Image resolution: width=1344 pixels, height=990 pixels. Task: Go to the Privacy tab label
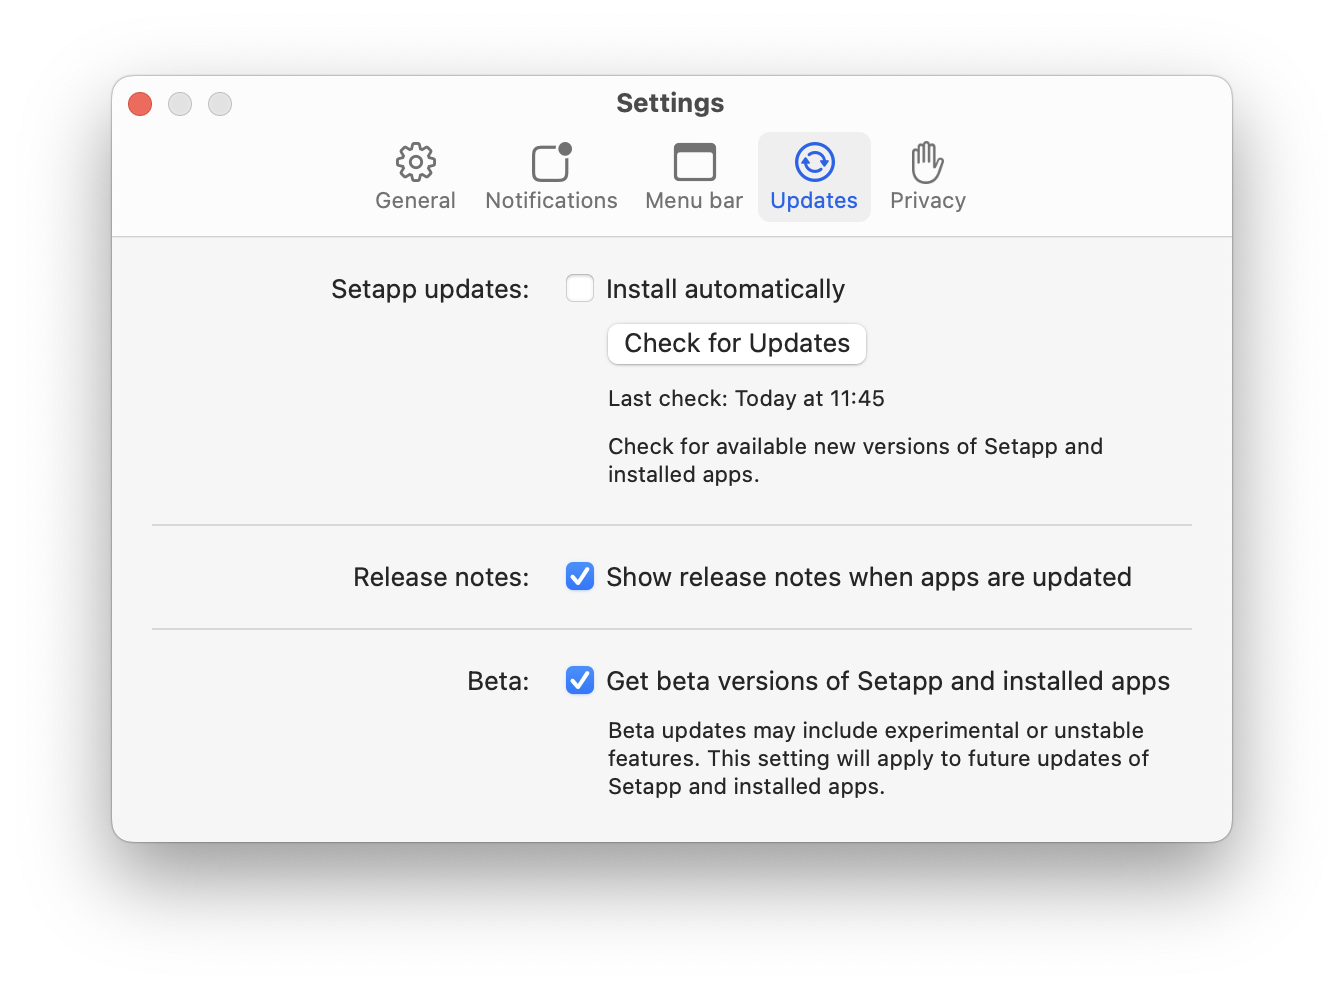(x=927, y=201)
